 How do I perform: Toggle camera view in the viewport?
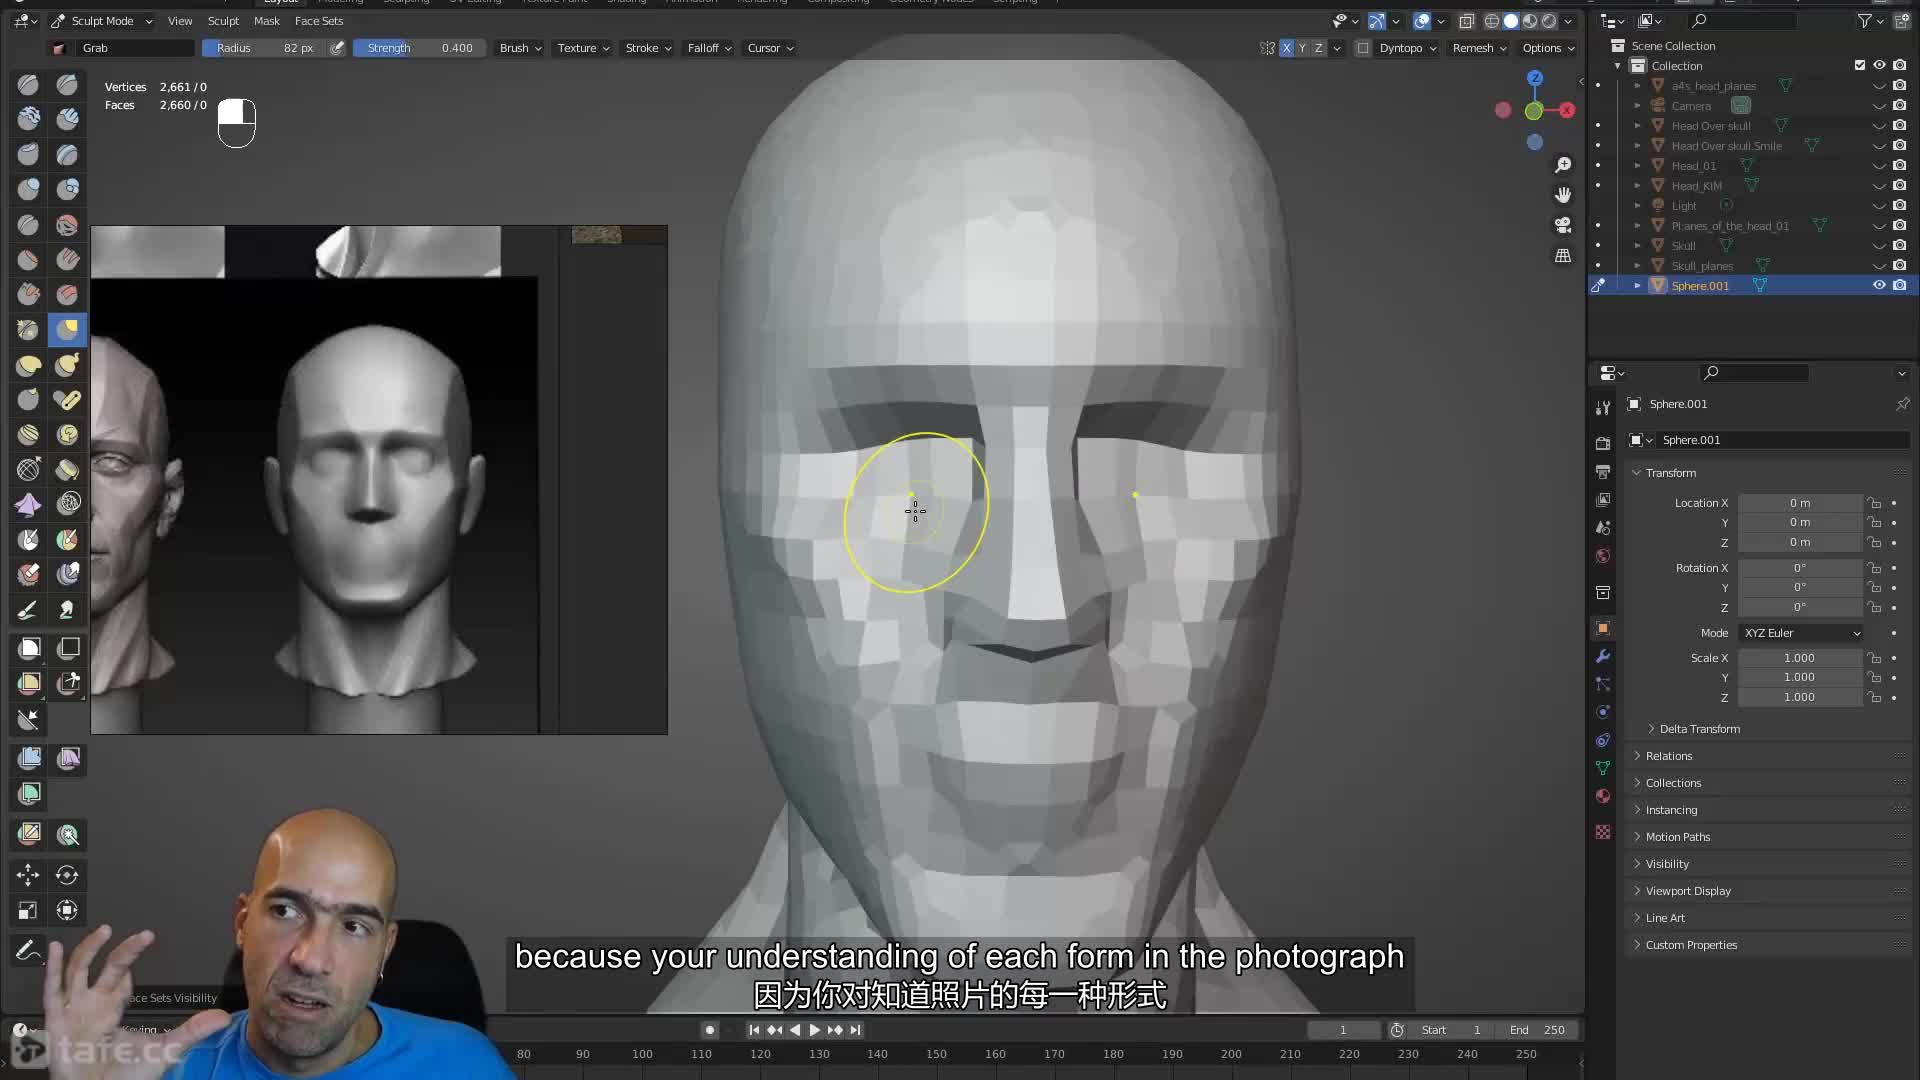tap(1563, 225)
